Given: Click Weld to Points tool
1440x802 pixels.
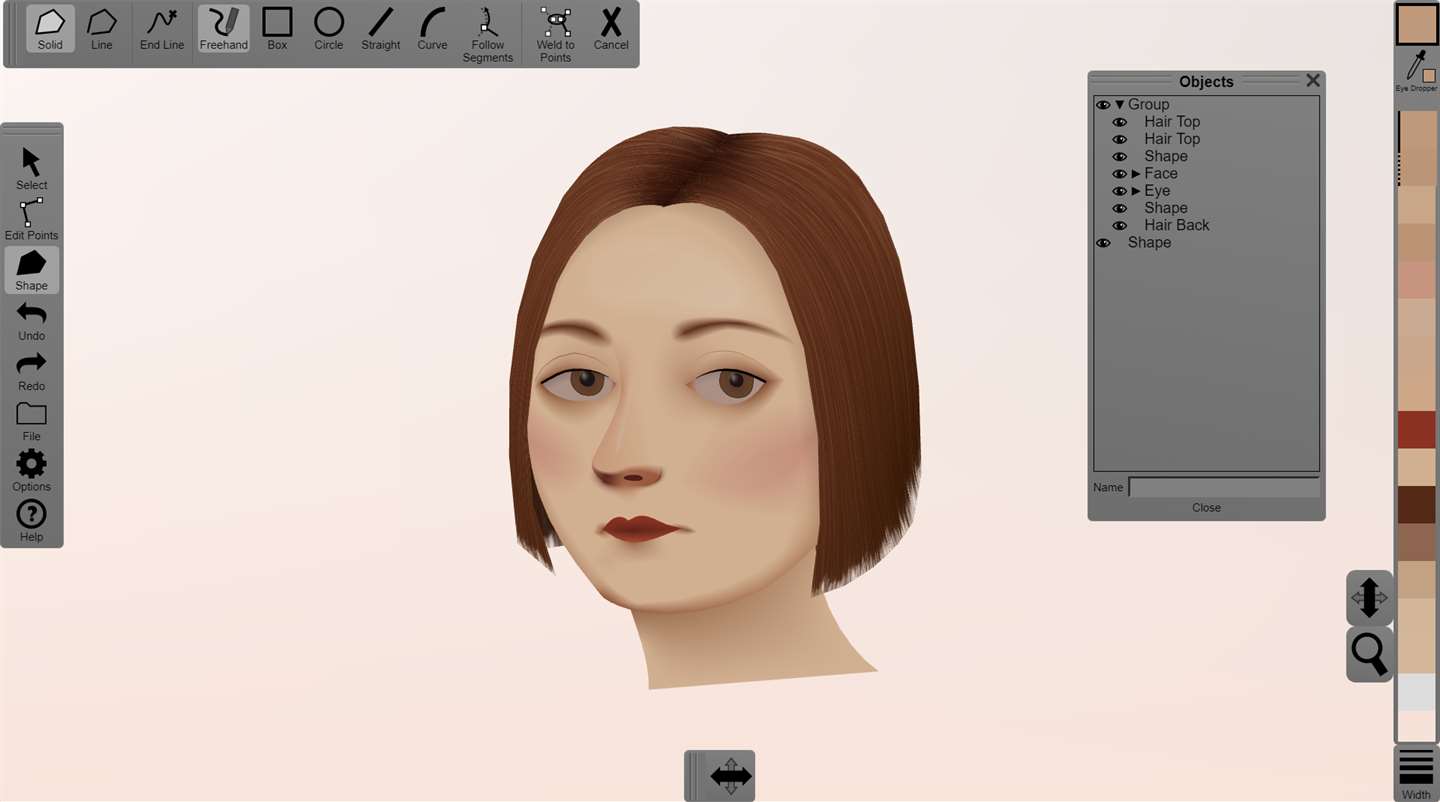Looking at the screenshot, I should pos(555,35).
